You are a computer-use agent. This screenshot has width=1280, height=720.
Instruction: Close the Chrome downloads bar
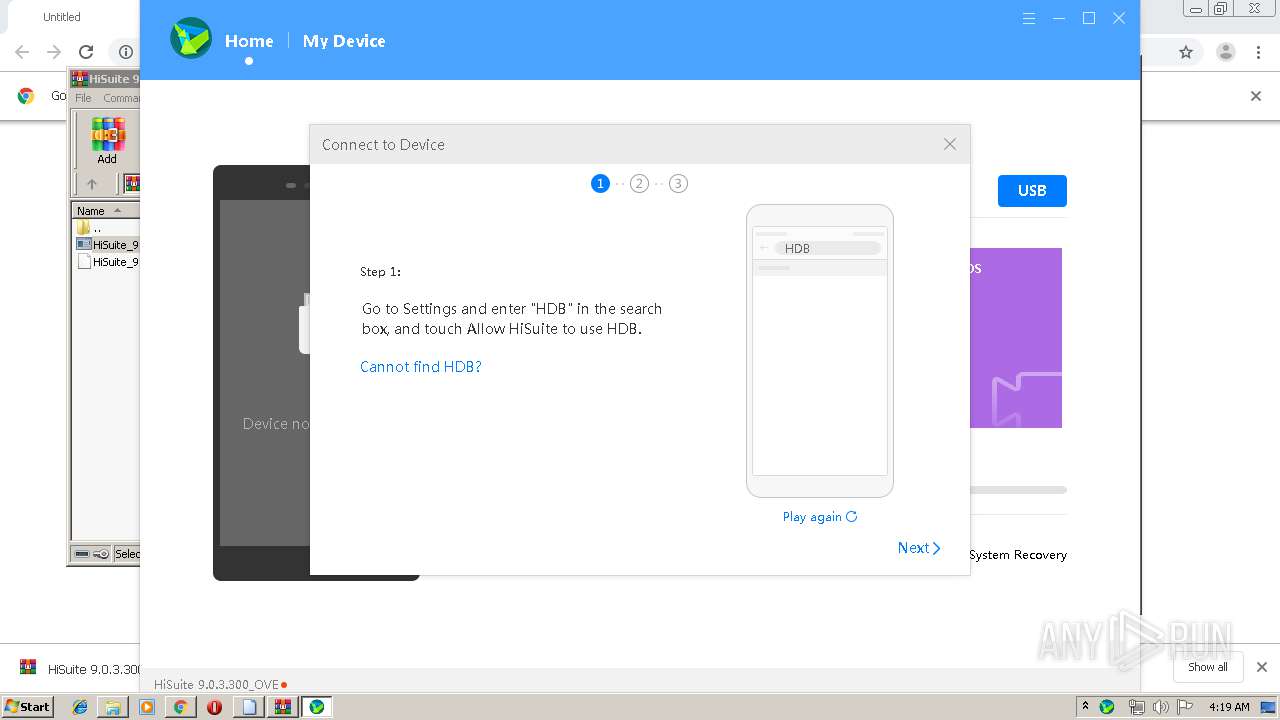[x=1262, y=667]
